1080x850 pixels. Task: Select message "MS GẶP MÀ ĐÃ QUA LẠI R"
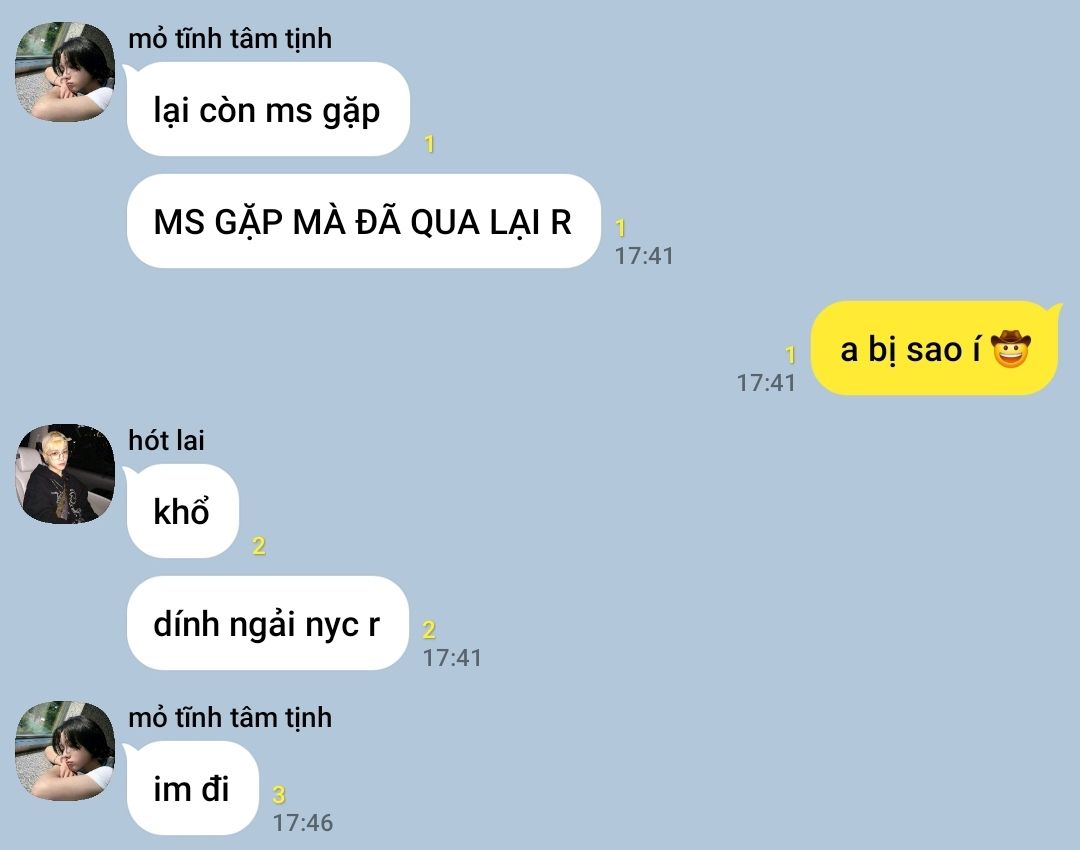(x=363, y=221)
